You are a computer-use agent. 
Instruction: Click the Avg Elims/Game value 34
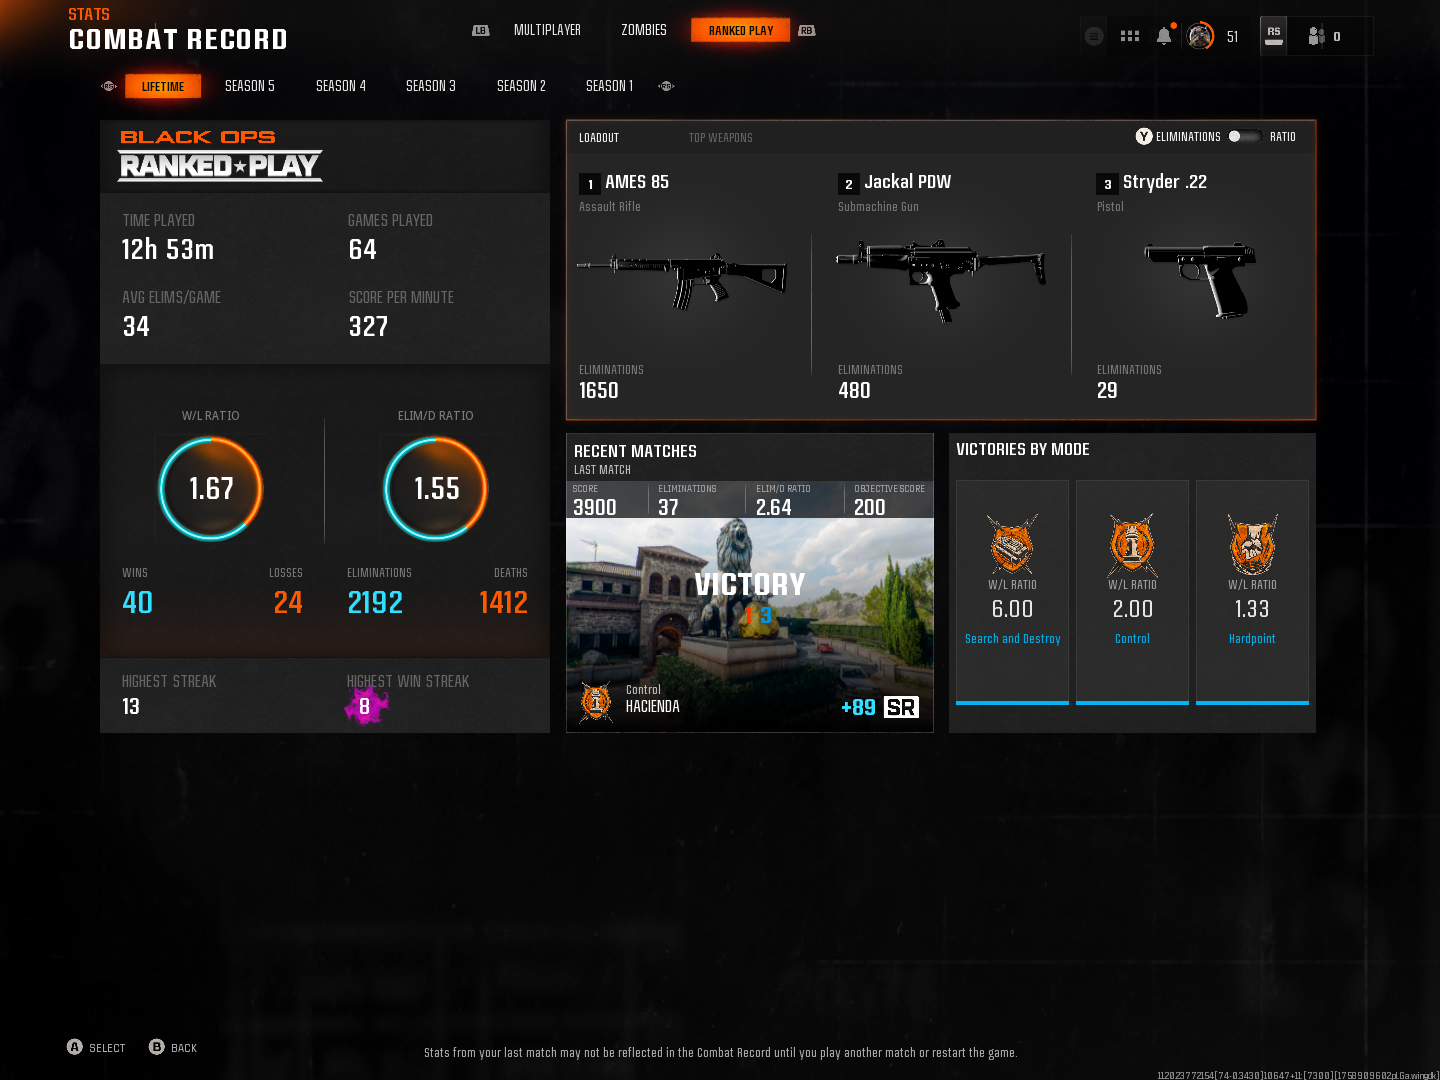coord(136,327)
